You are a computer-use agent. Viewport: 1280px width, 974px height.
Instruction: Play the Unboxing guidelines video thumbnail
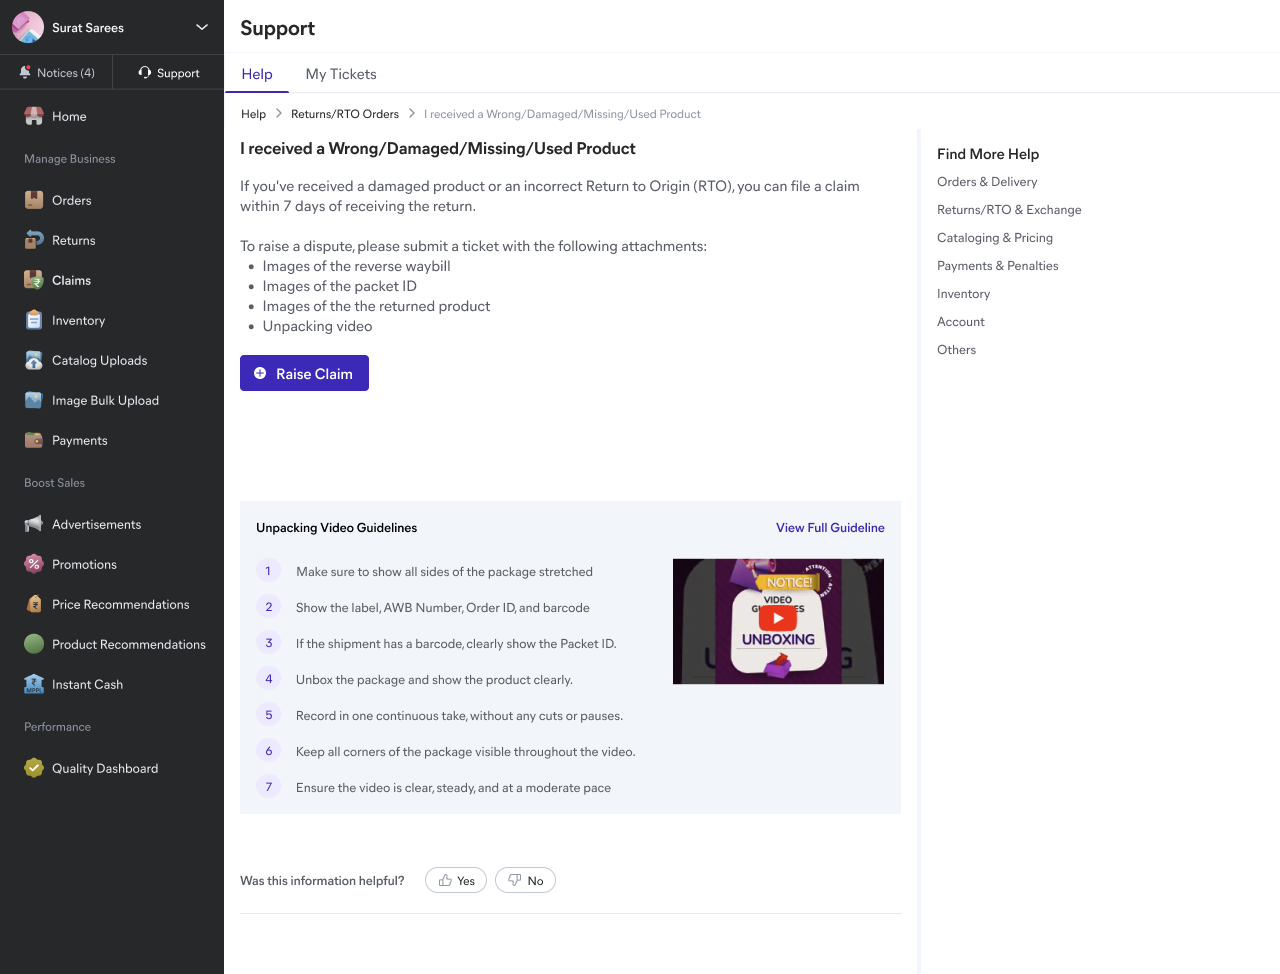tap(778, 619)
